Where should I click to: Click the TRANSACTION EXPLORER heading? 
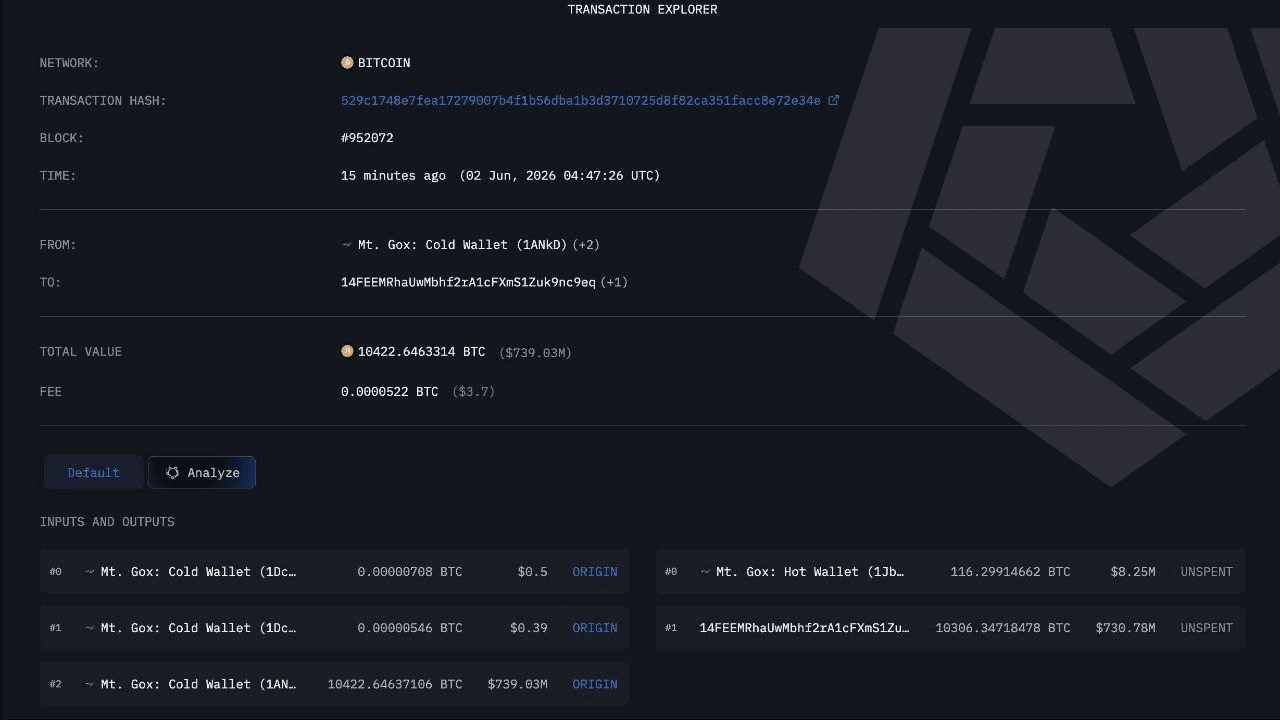point(642,10)
